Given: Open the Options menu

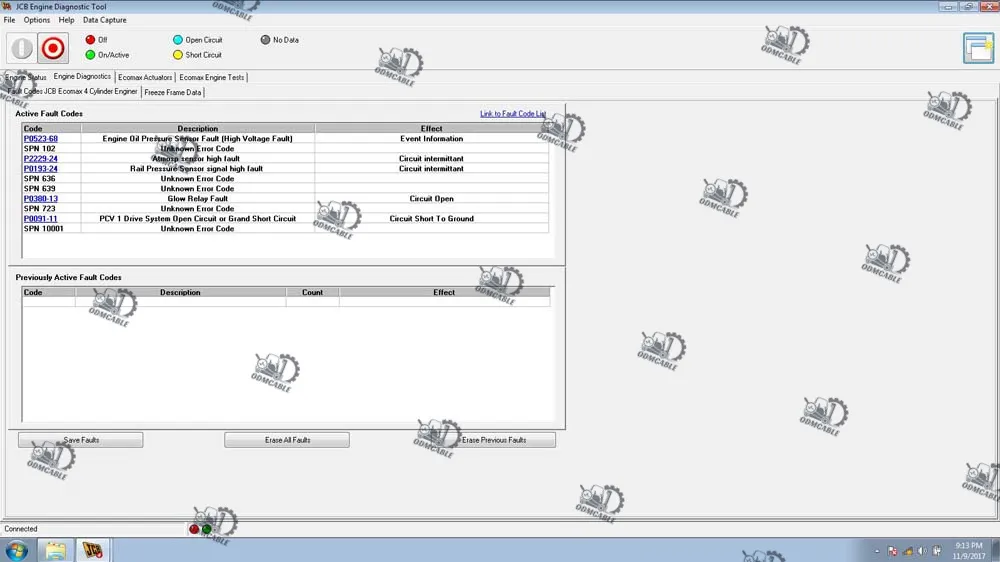Looking at the screenshot, I should tap(37, 20).
